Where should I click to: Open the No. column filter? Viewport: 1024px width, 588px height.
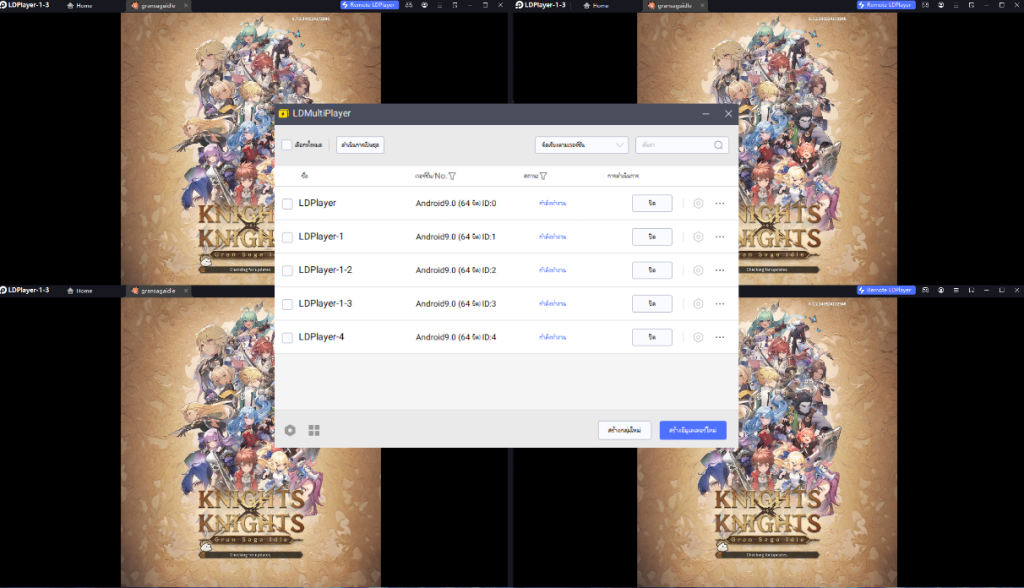coord(453,176)
